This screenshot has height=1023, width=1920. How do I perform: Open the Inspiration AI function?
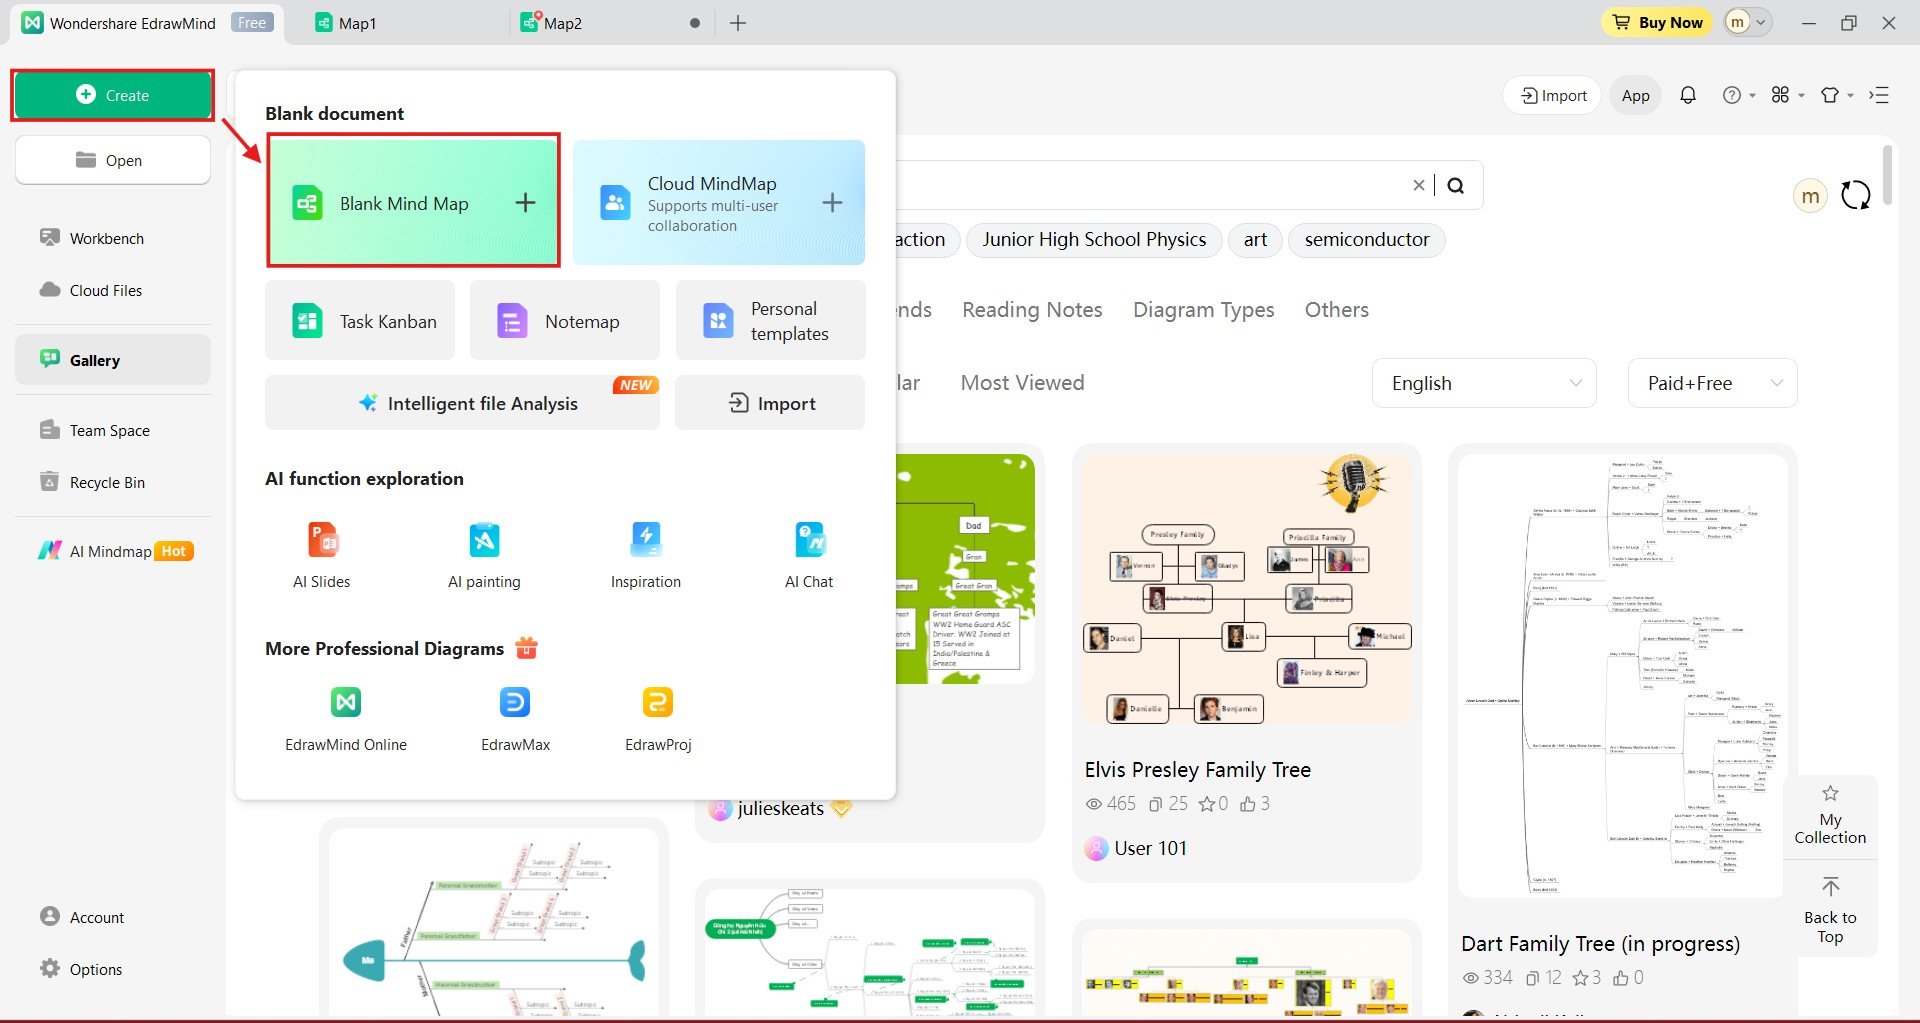(646, 555)
